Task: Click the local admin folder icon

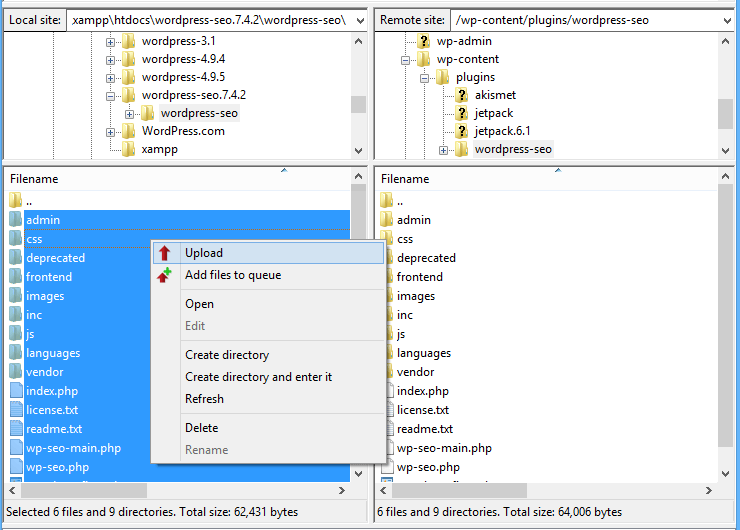Action: point(16,219)
